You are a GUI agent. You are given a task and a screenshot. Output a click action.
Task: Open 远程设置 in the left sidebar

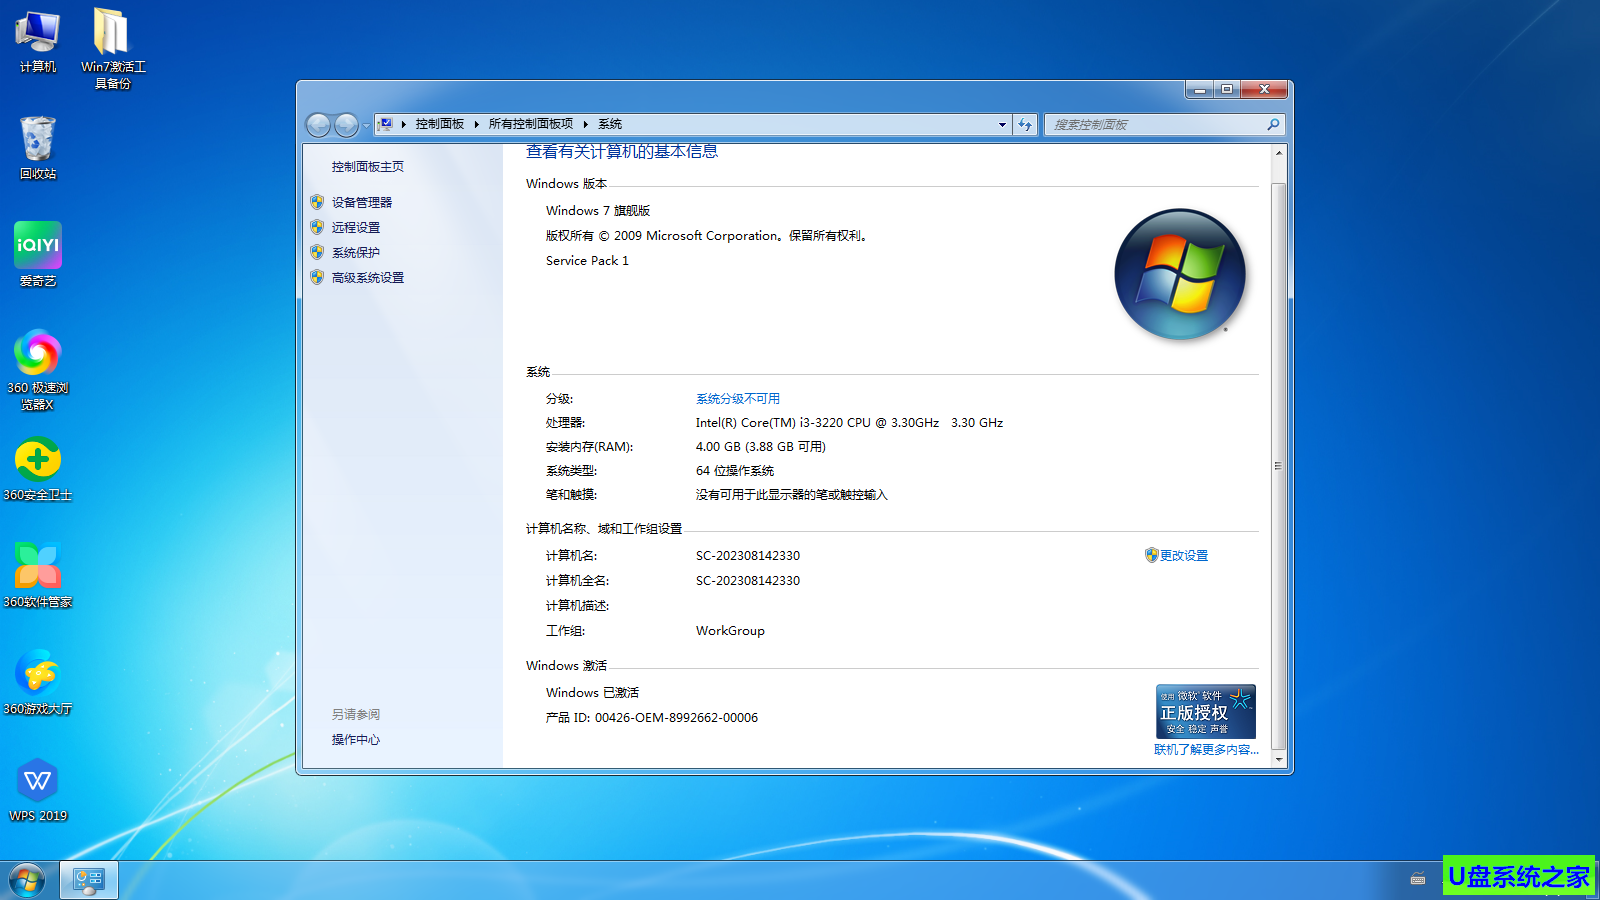(356, 227)
